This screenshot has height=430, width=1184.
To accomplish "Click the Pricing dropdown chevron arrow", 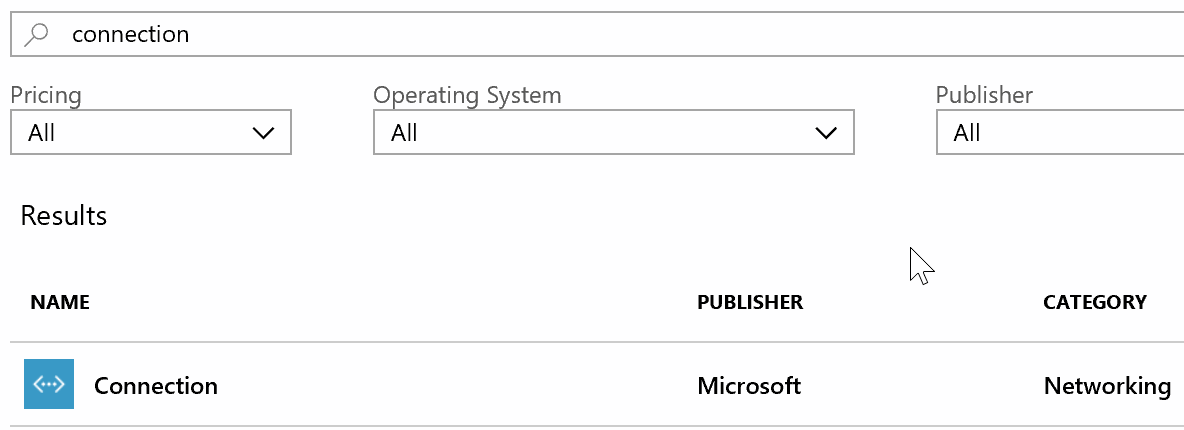I will tap(264, 133).
